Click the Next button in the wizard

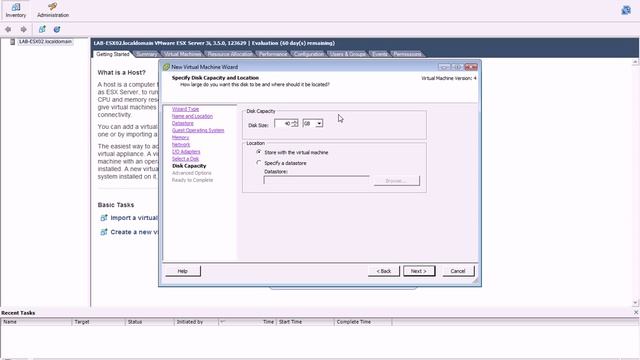click(419, 271)
